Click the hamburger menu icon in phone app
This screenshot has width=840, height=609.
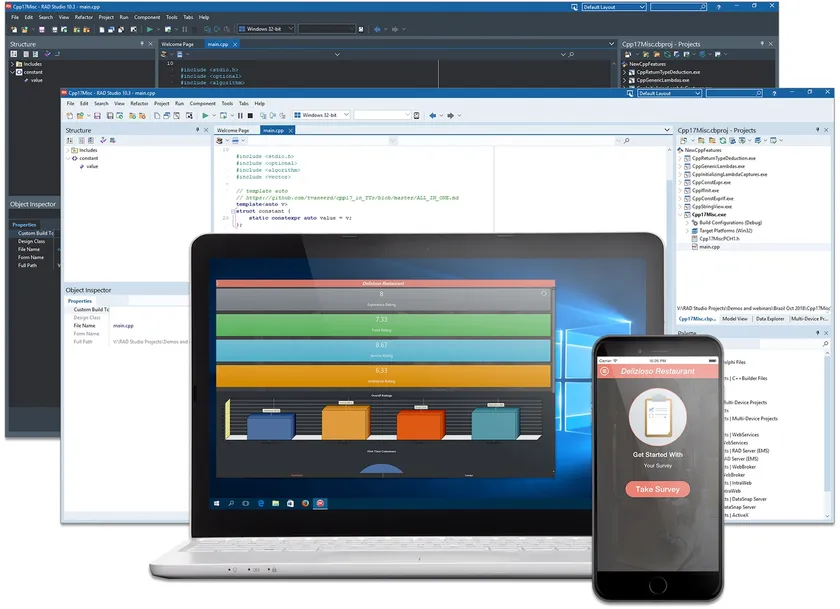point(604,371)
